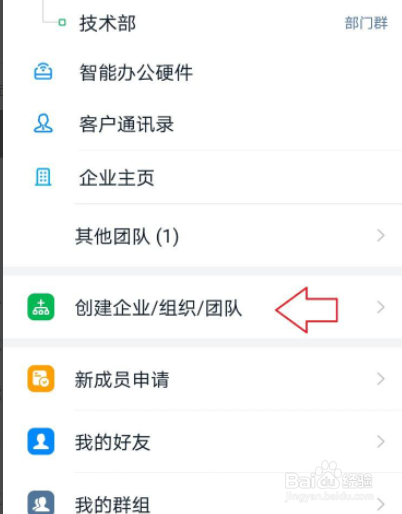Click the green 技术部 tree node marker
The width and height of the screenshot is (402, 514).
point(62,23)
